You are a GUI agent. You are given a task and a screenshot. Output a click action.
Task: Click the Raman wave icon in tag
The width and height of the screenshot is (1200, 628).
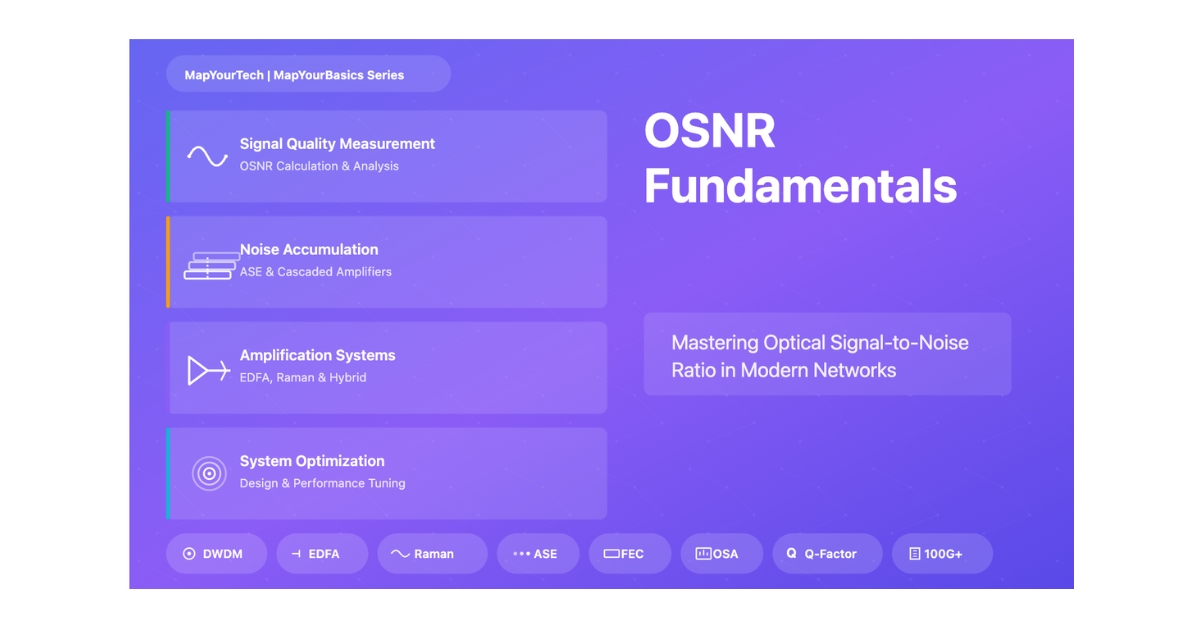coord(400,554)
